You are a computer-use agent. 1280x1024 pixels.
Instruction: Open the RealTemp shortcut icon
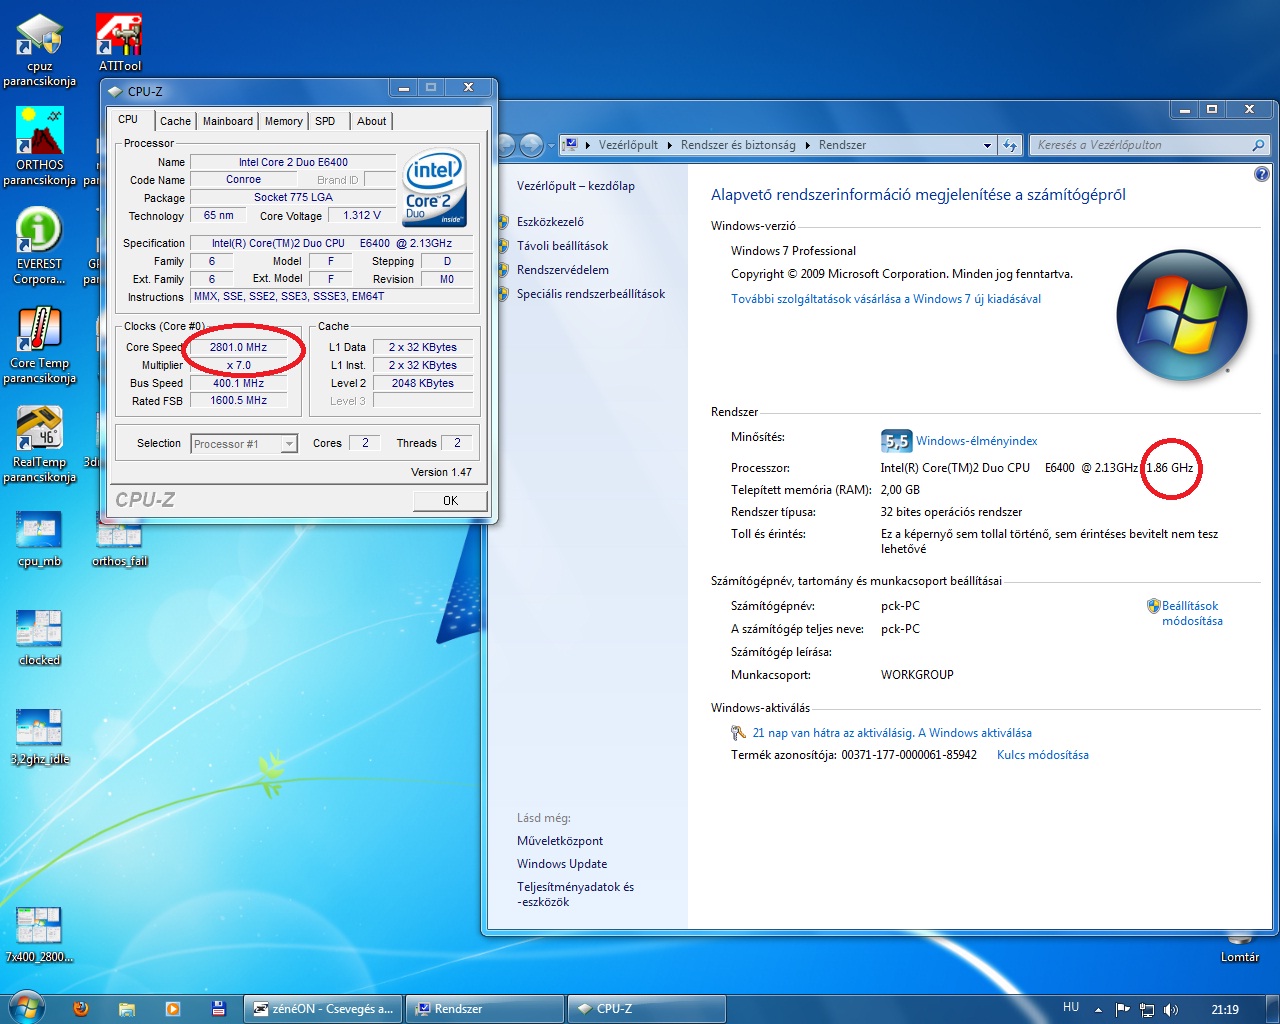point(40,444)
